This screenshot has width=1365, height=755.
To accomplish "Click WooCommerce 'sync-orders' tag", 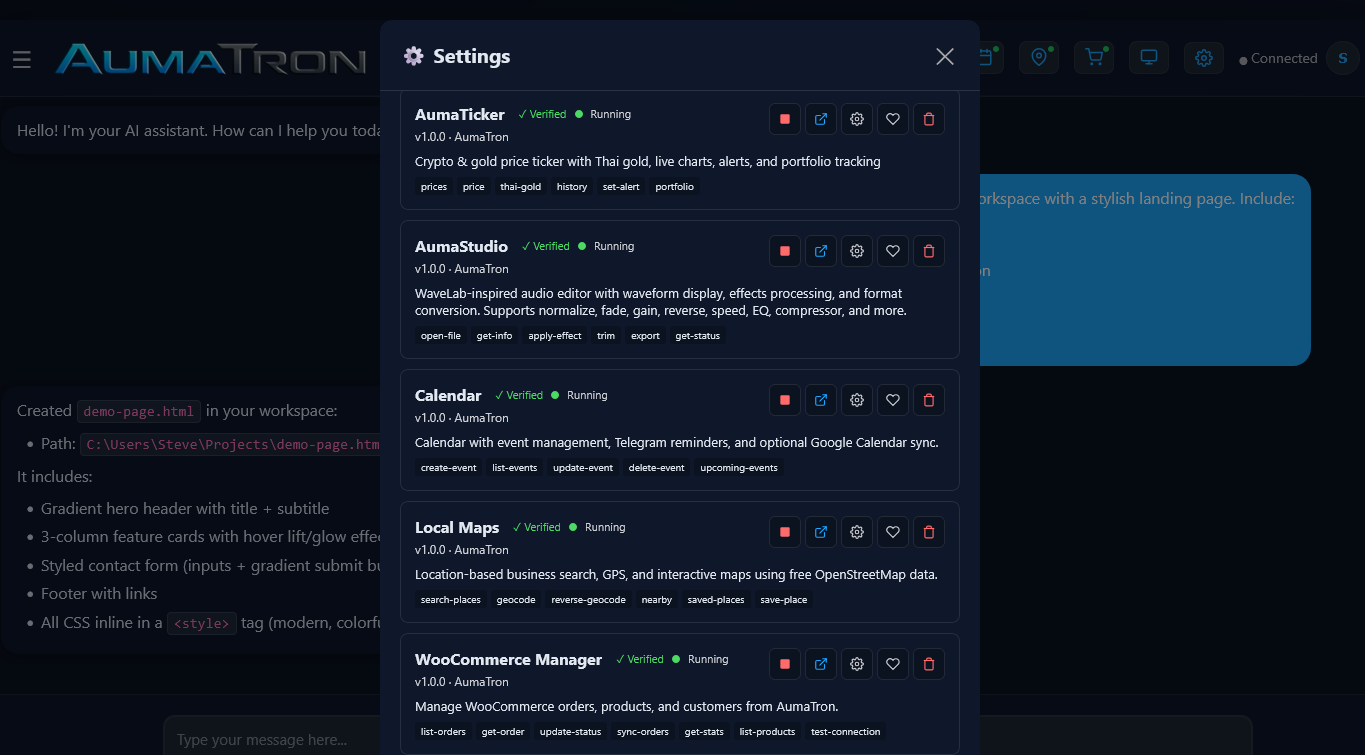I will [x=643, y=732].
